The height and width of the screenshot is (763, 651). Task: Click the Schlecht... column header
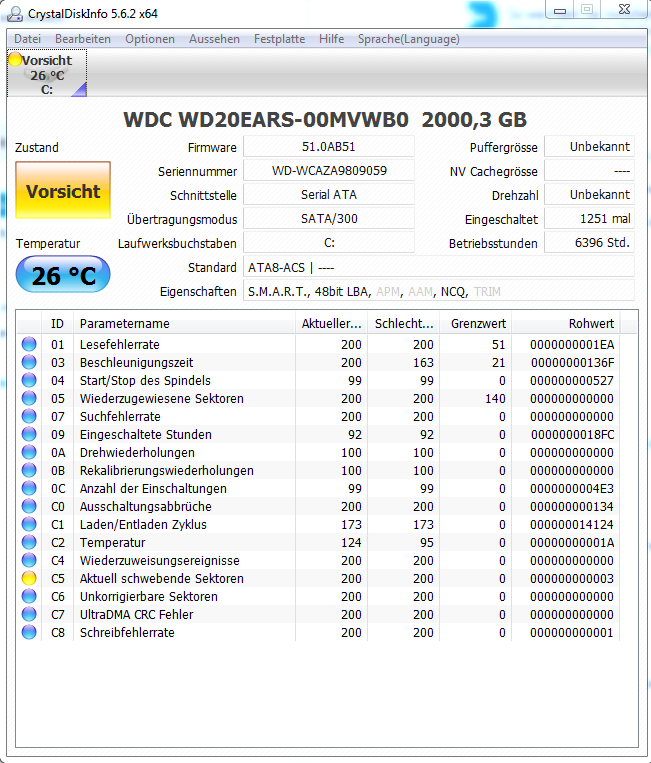(404, 324)
